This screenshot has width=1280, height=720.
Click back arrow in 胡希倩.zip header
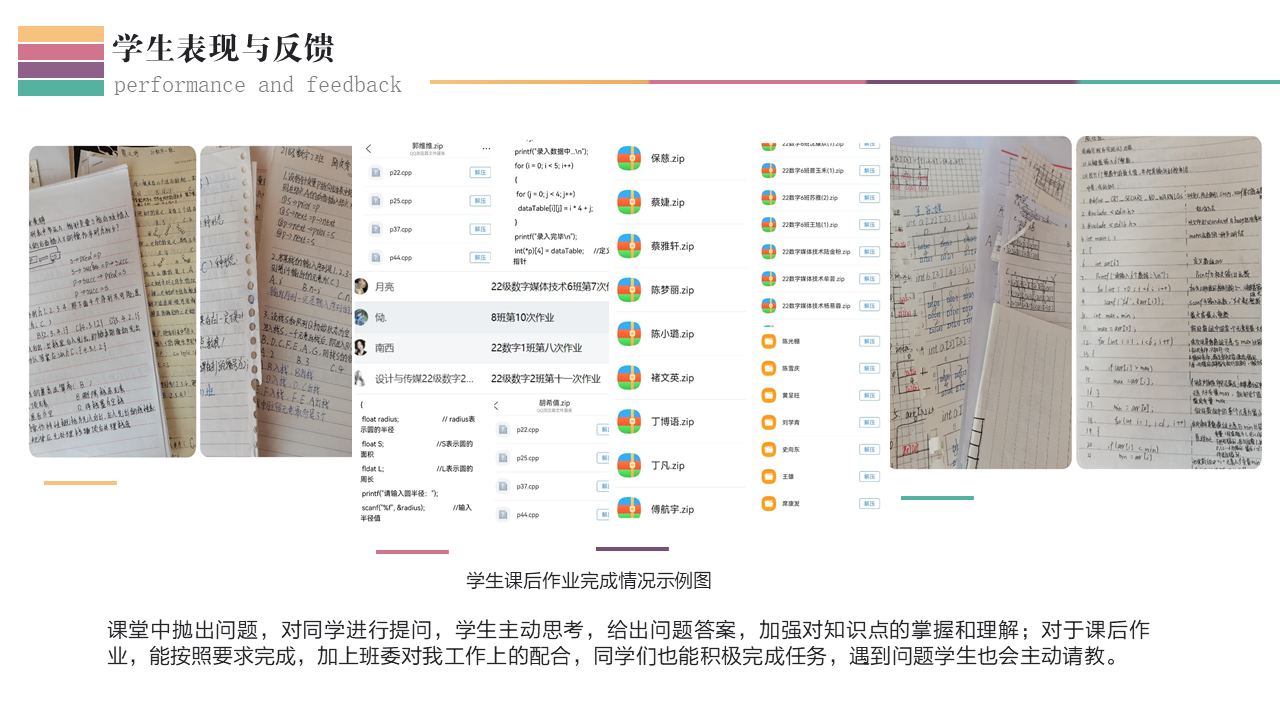(x=496, y=405)
